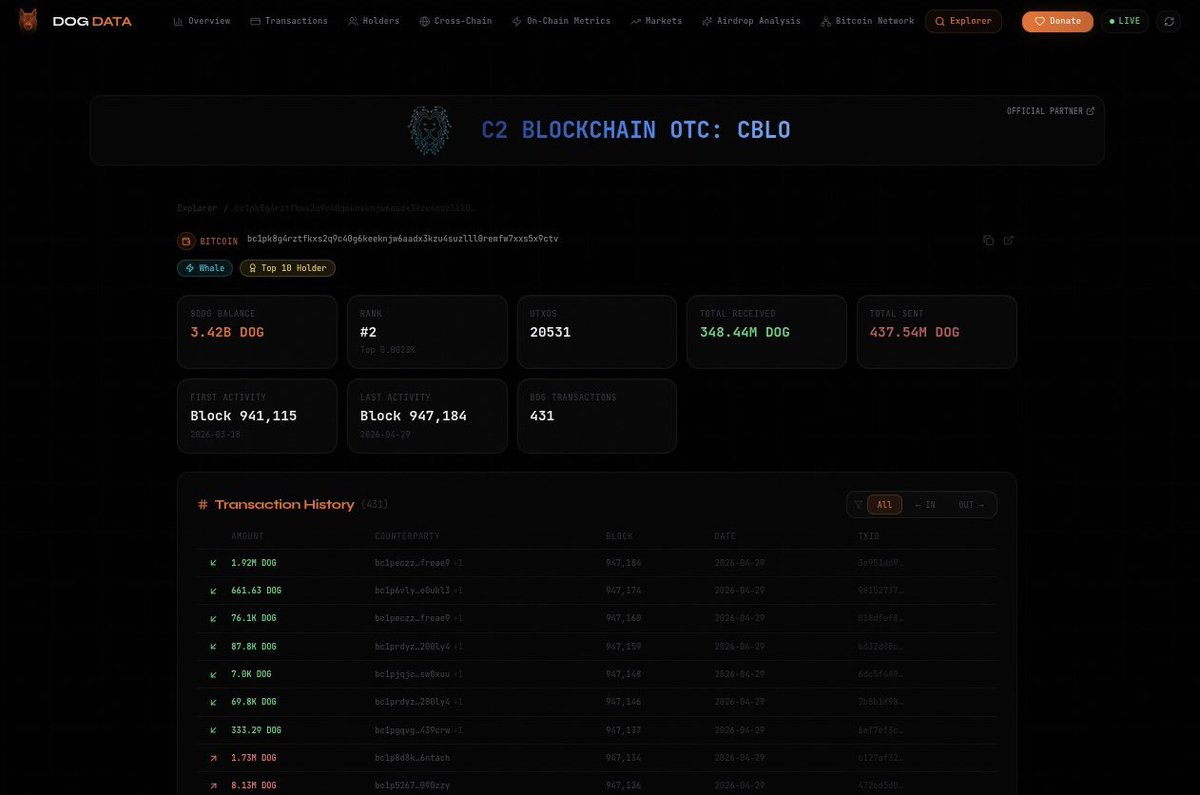The width and height of the screenshot is (1200, 795).
Task: Select the All transactions filter
Action: point(884,505)
